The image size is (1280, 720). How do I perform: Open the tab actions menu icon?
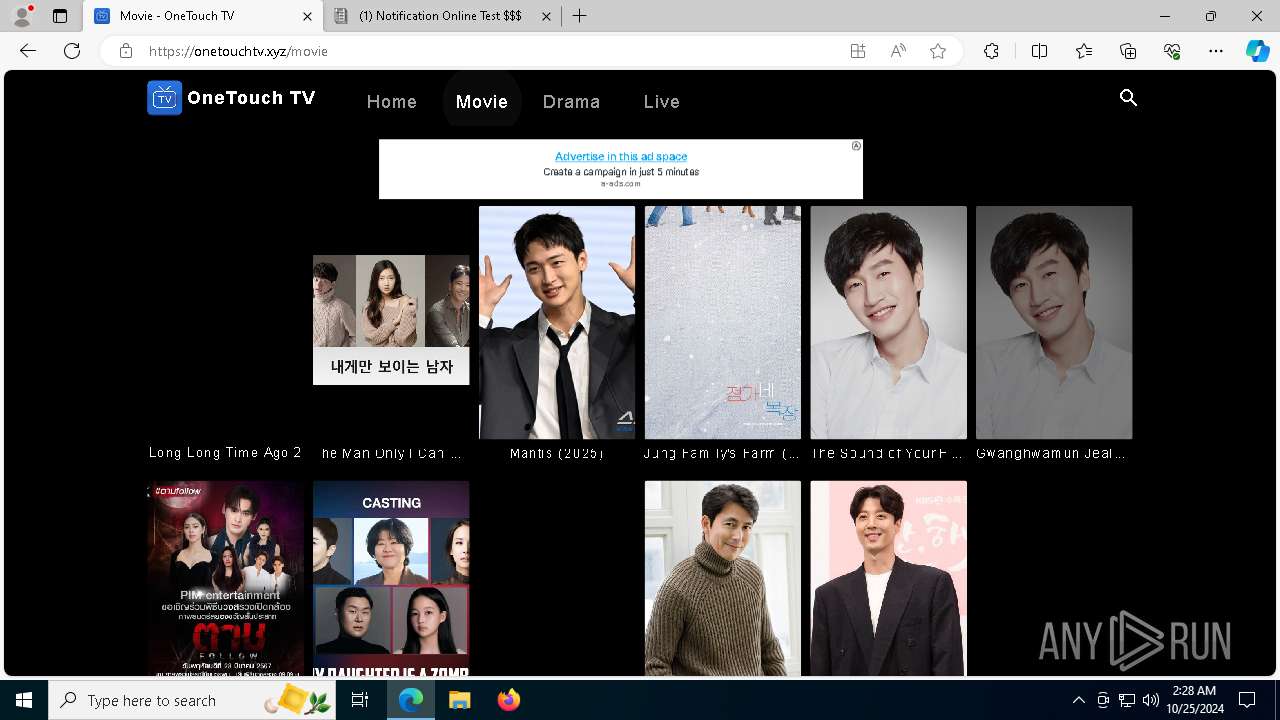tap(60, 16)
